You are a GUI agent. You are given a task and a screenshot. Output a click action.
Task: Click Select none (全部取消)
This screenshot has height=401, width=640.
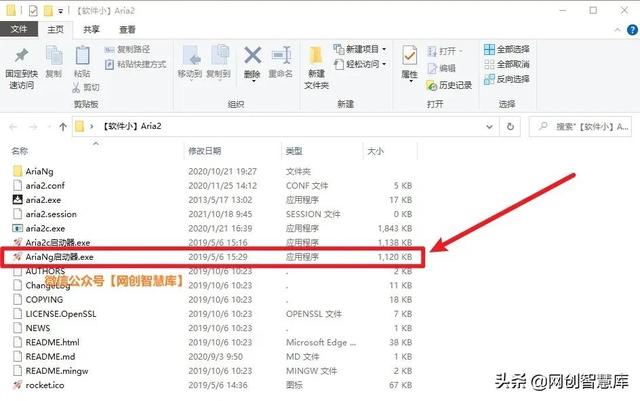tap(507, 64)
